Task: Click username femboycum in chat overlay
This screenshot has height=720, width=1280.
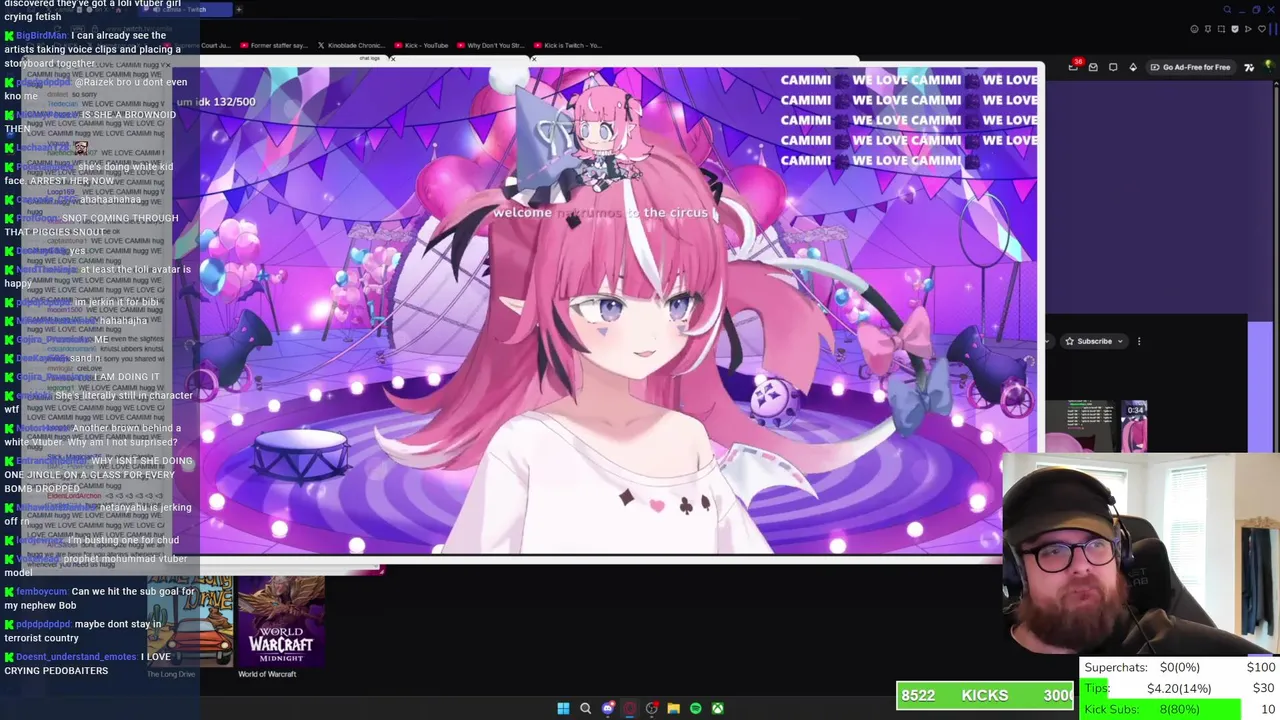Action: point(41,591)
